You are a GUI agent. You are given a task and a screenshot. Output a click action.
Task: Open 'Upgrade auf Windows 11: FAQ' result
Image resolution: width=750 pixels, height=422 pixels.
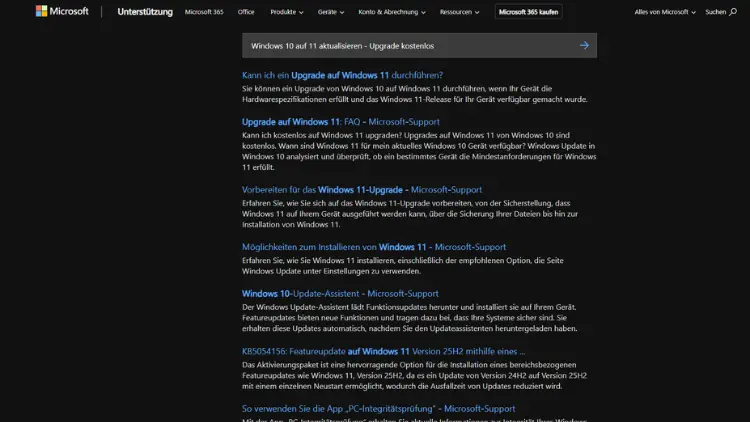[x=341, y=122]
